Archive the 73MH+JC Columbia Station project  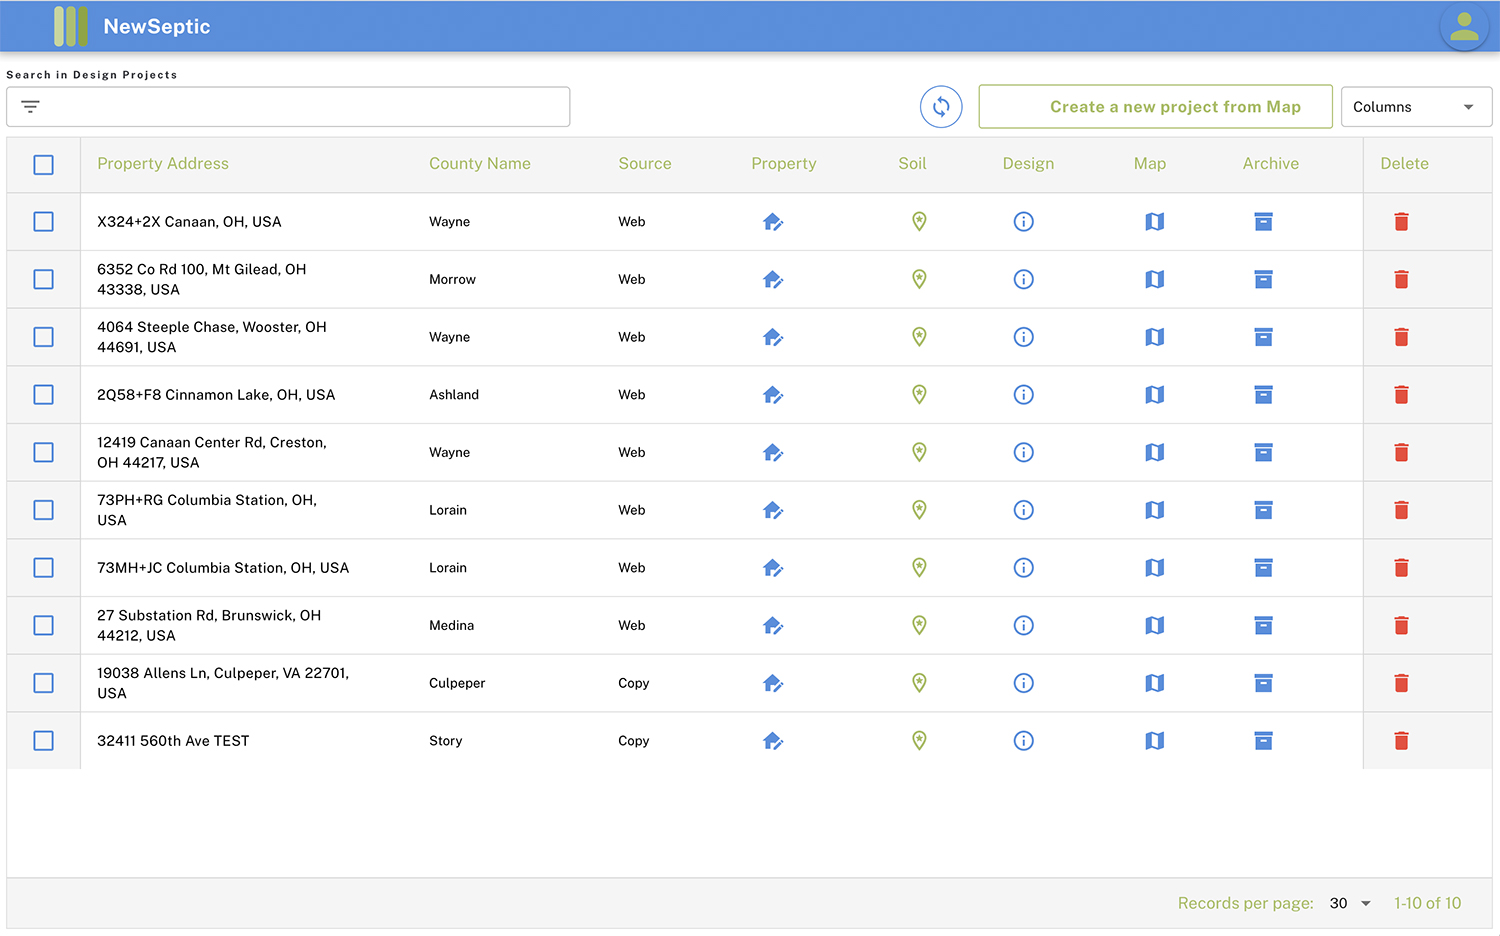tap(1263, 568)
